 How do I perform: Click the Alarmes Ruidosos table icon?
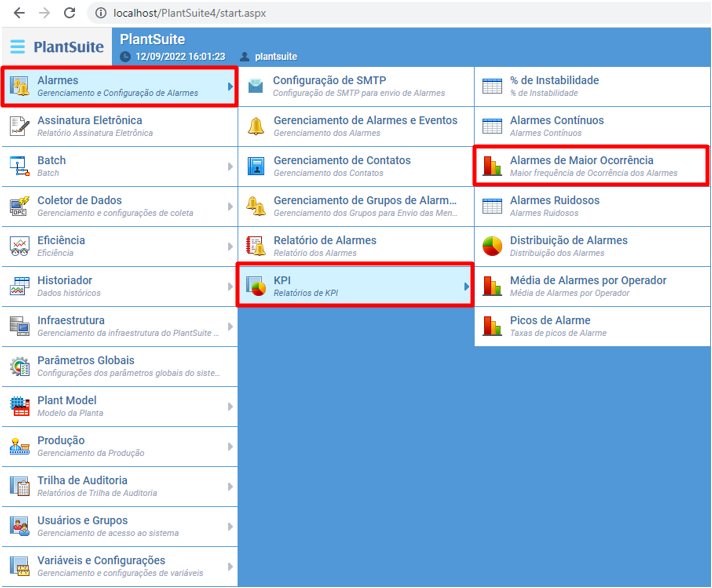click(492, 206)
